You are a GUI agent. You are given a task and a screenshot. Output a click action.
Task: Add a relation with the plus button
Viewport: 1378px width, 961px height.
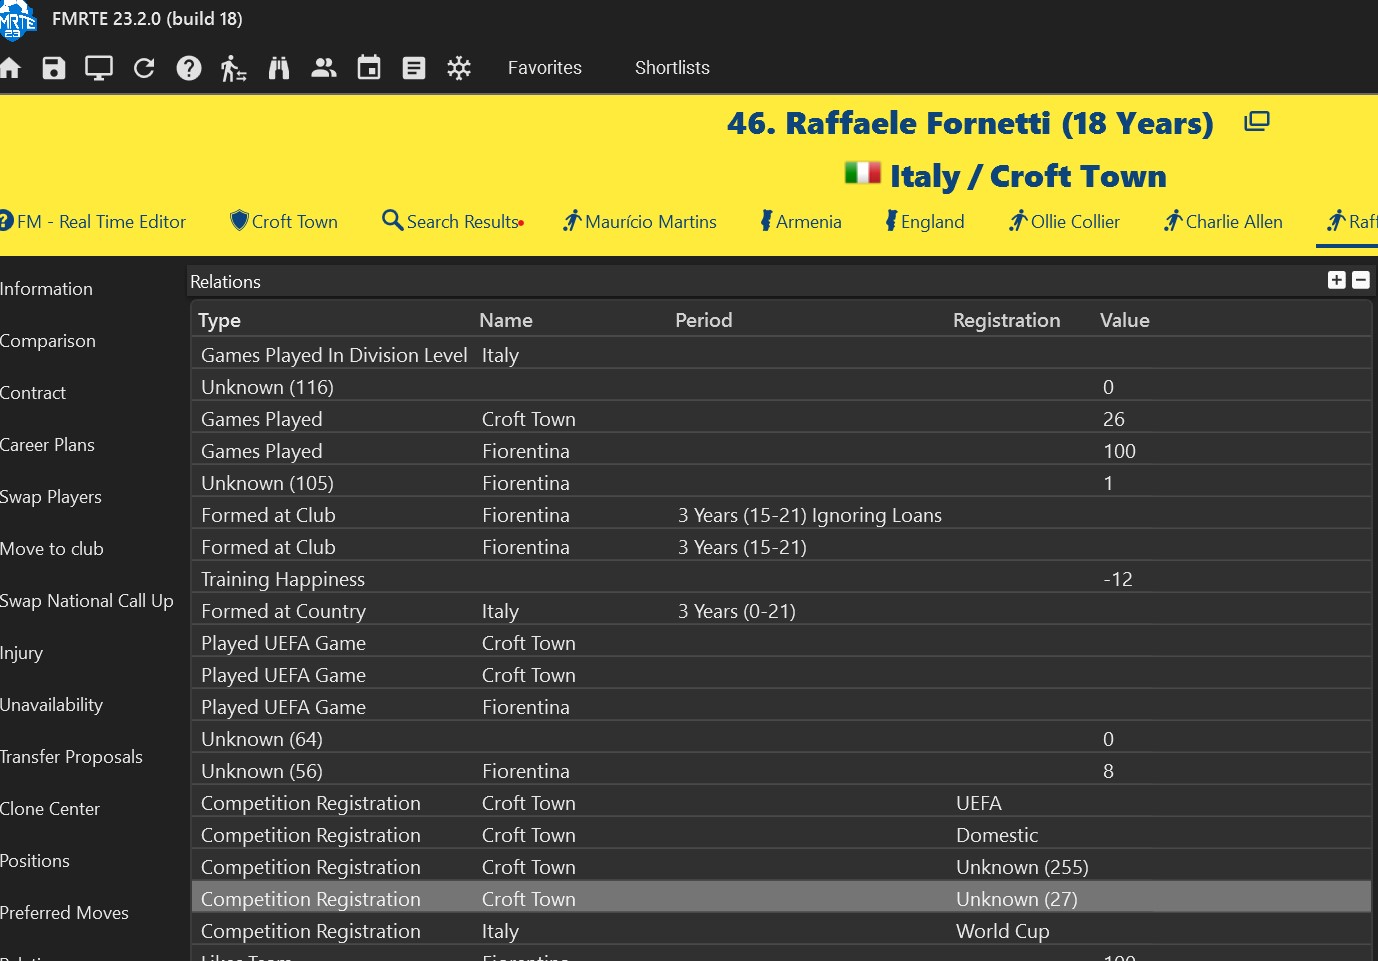tap(1336, 281)
